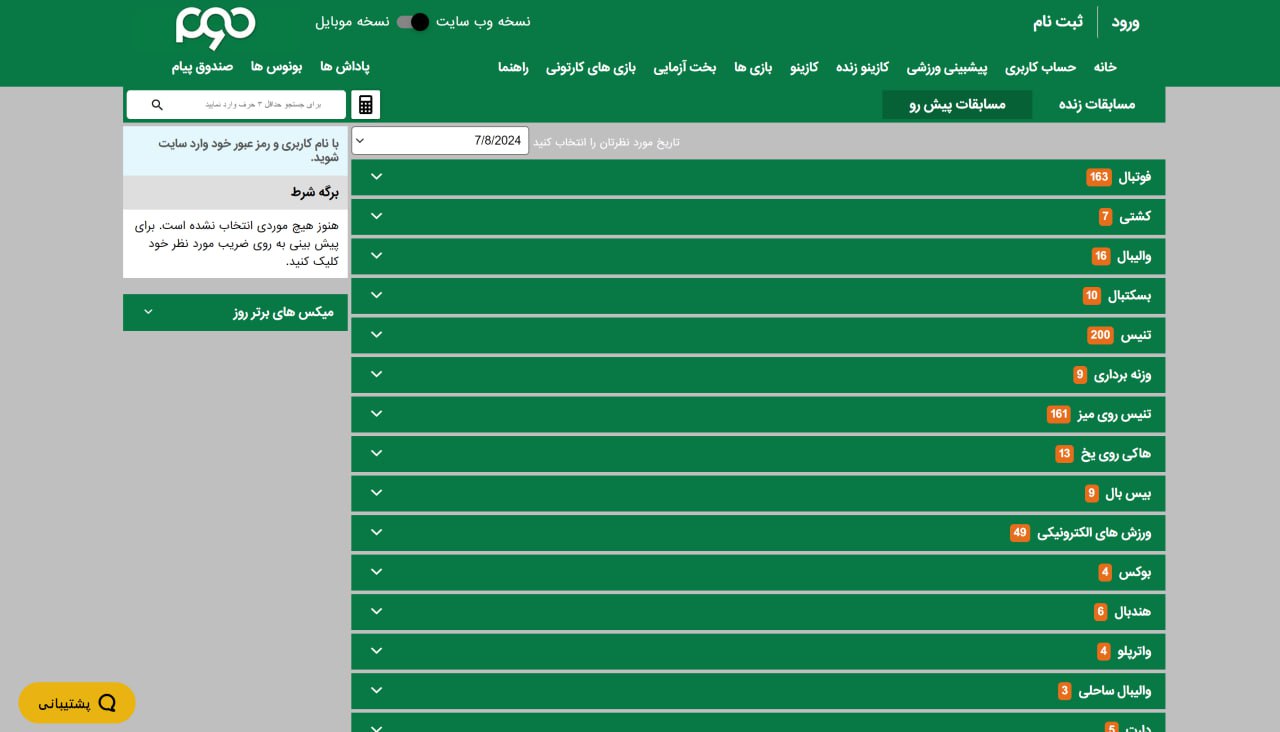Expand the میکس های برتر روز panel
Viewport: 1280px width, 732px height.
pos(235,312)
